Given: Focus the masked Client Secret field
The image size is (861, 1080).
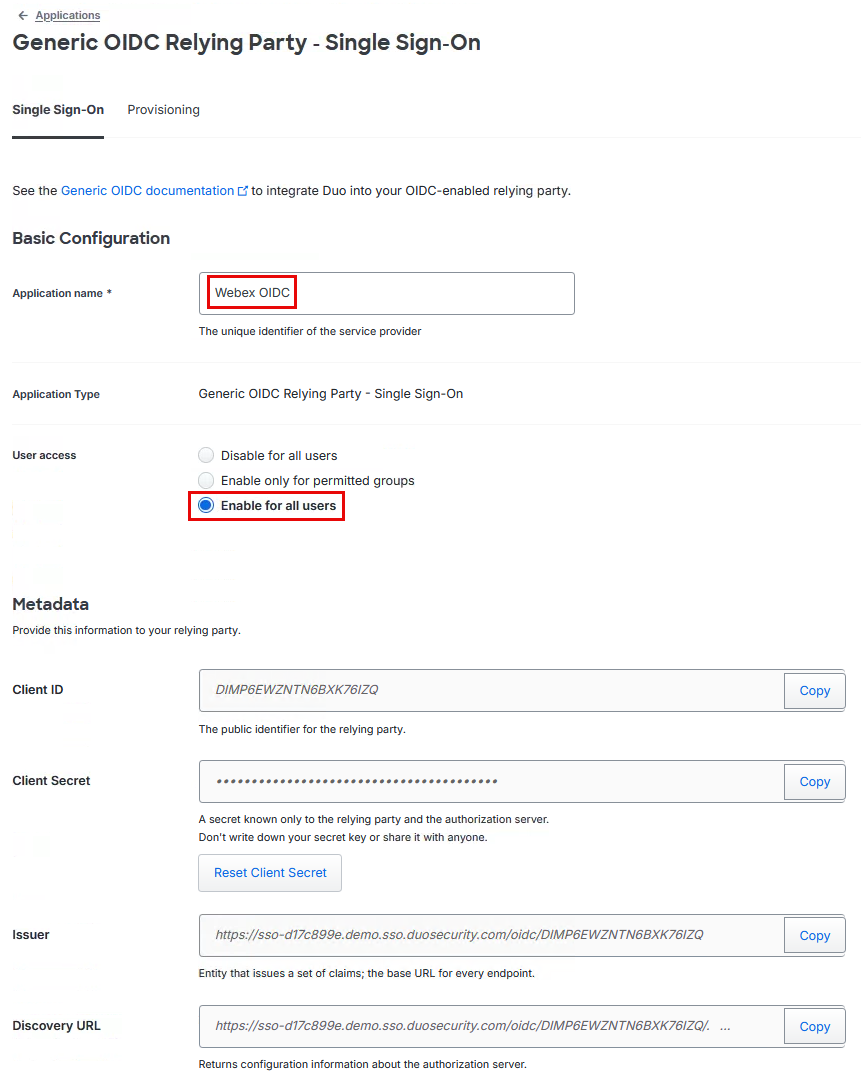Looking at the screenshot, I should pos(490,782).
